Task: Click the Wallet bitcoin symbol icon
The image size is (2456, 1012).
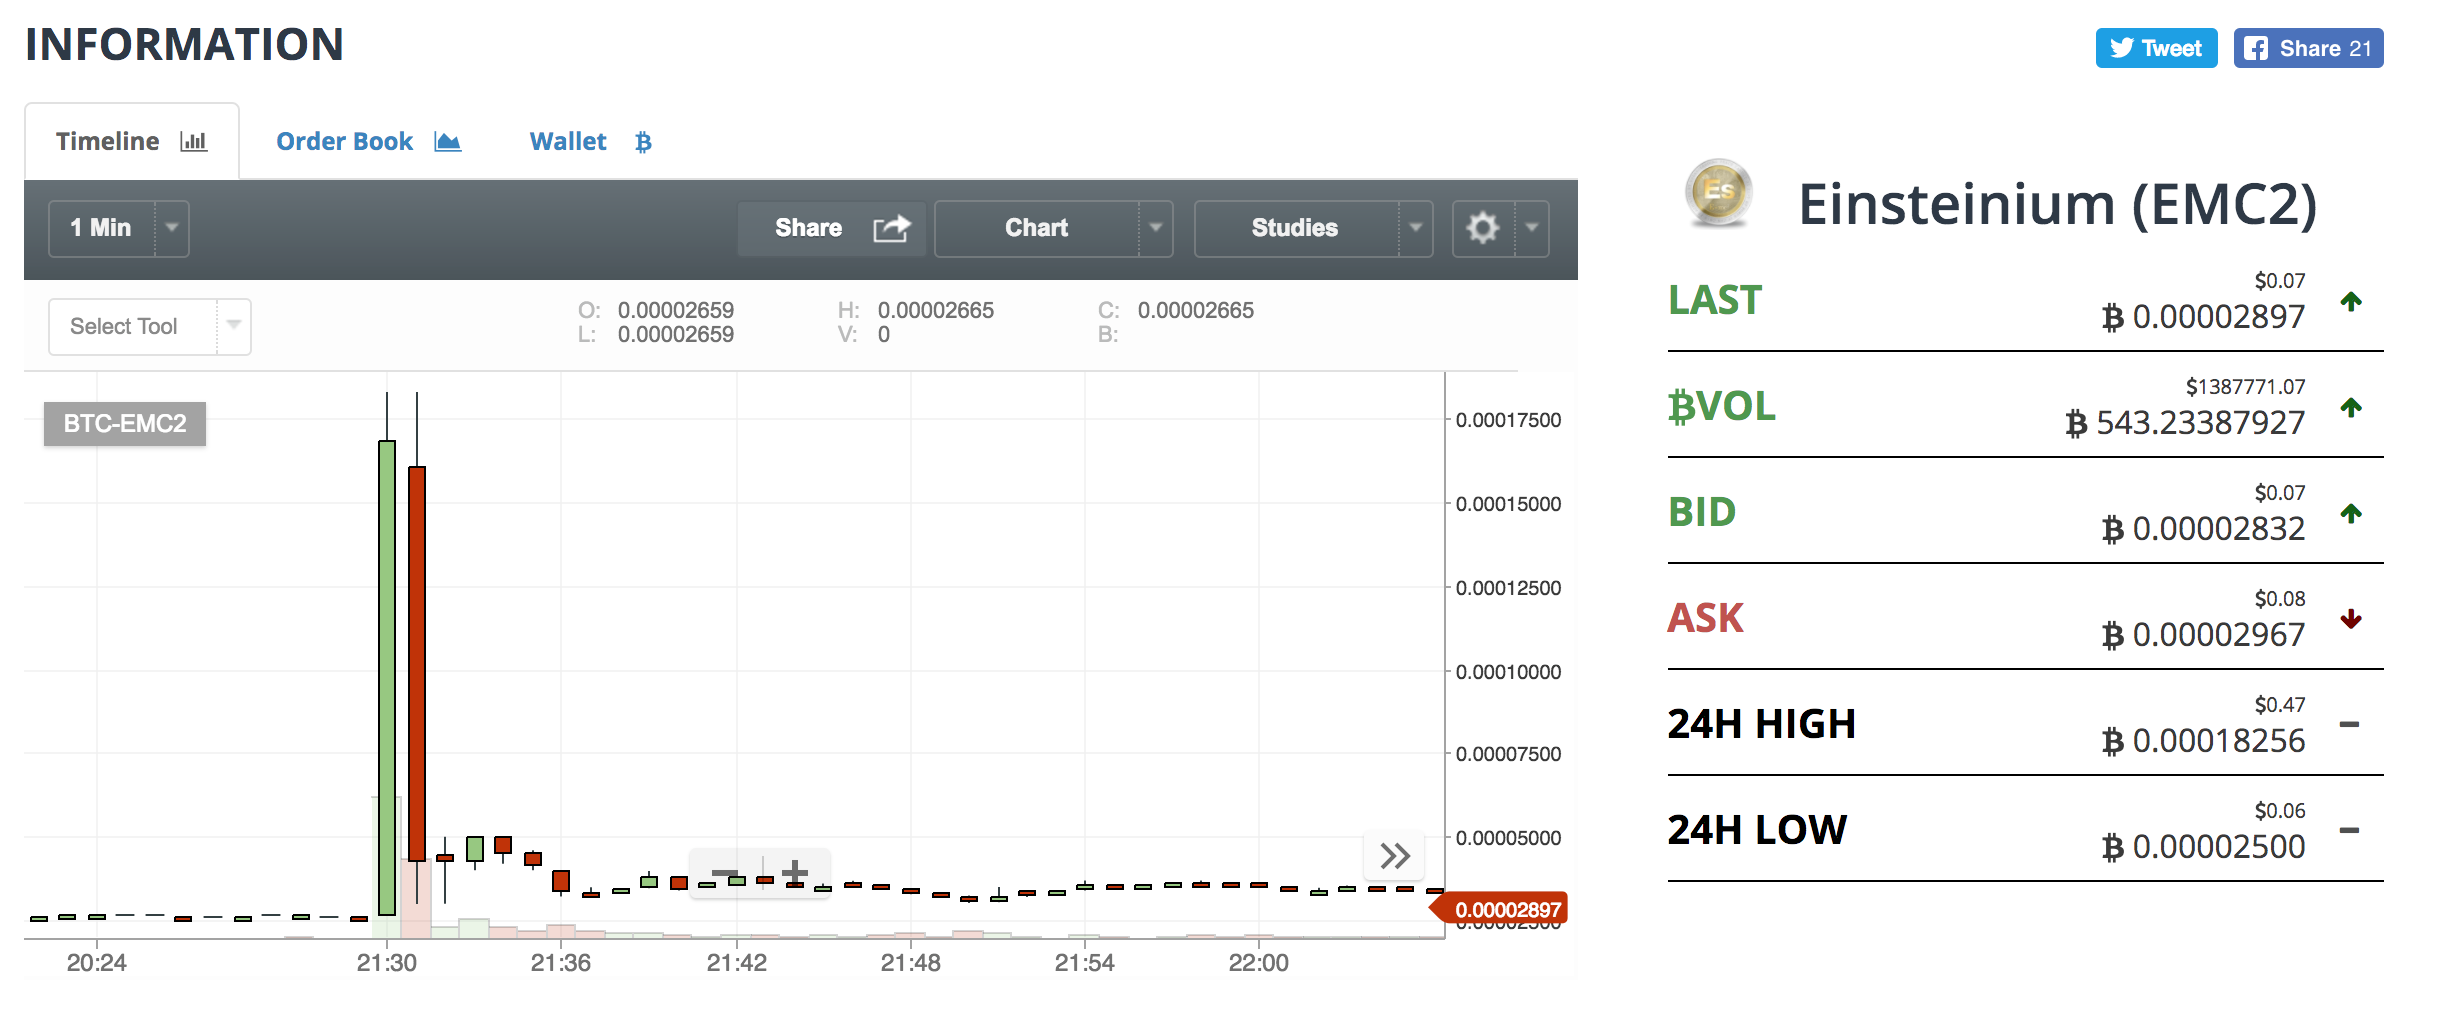Action: 643,142
